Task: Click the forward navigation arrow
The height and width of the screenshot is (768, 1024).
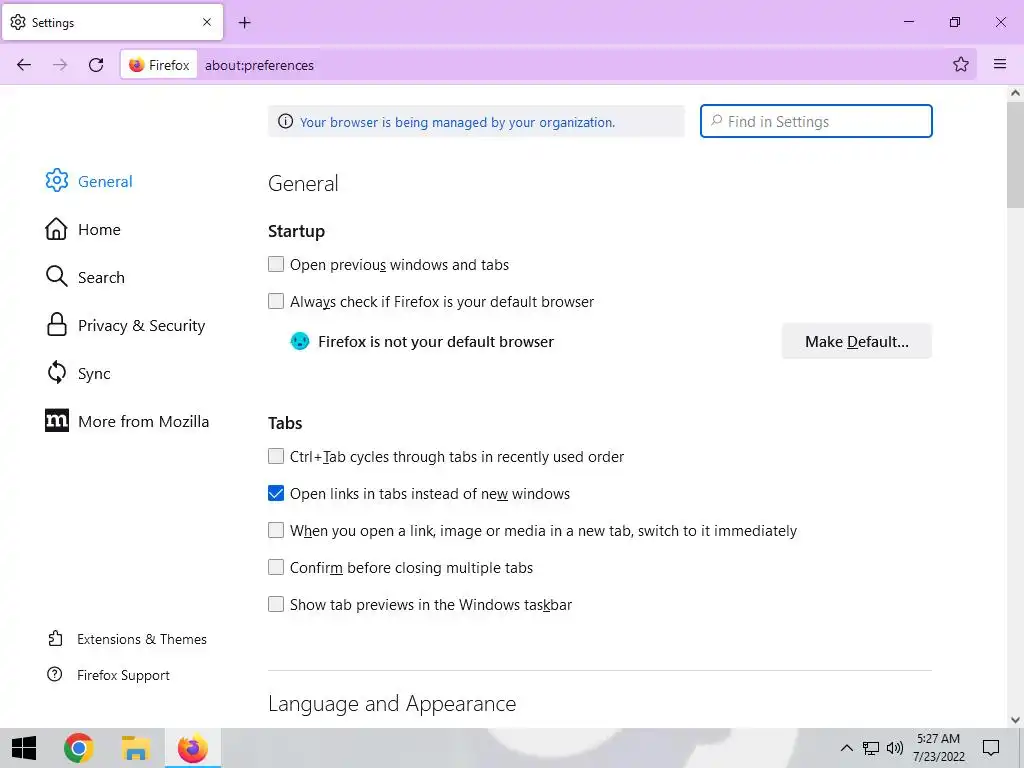Action: tap(60, 65)
